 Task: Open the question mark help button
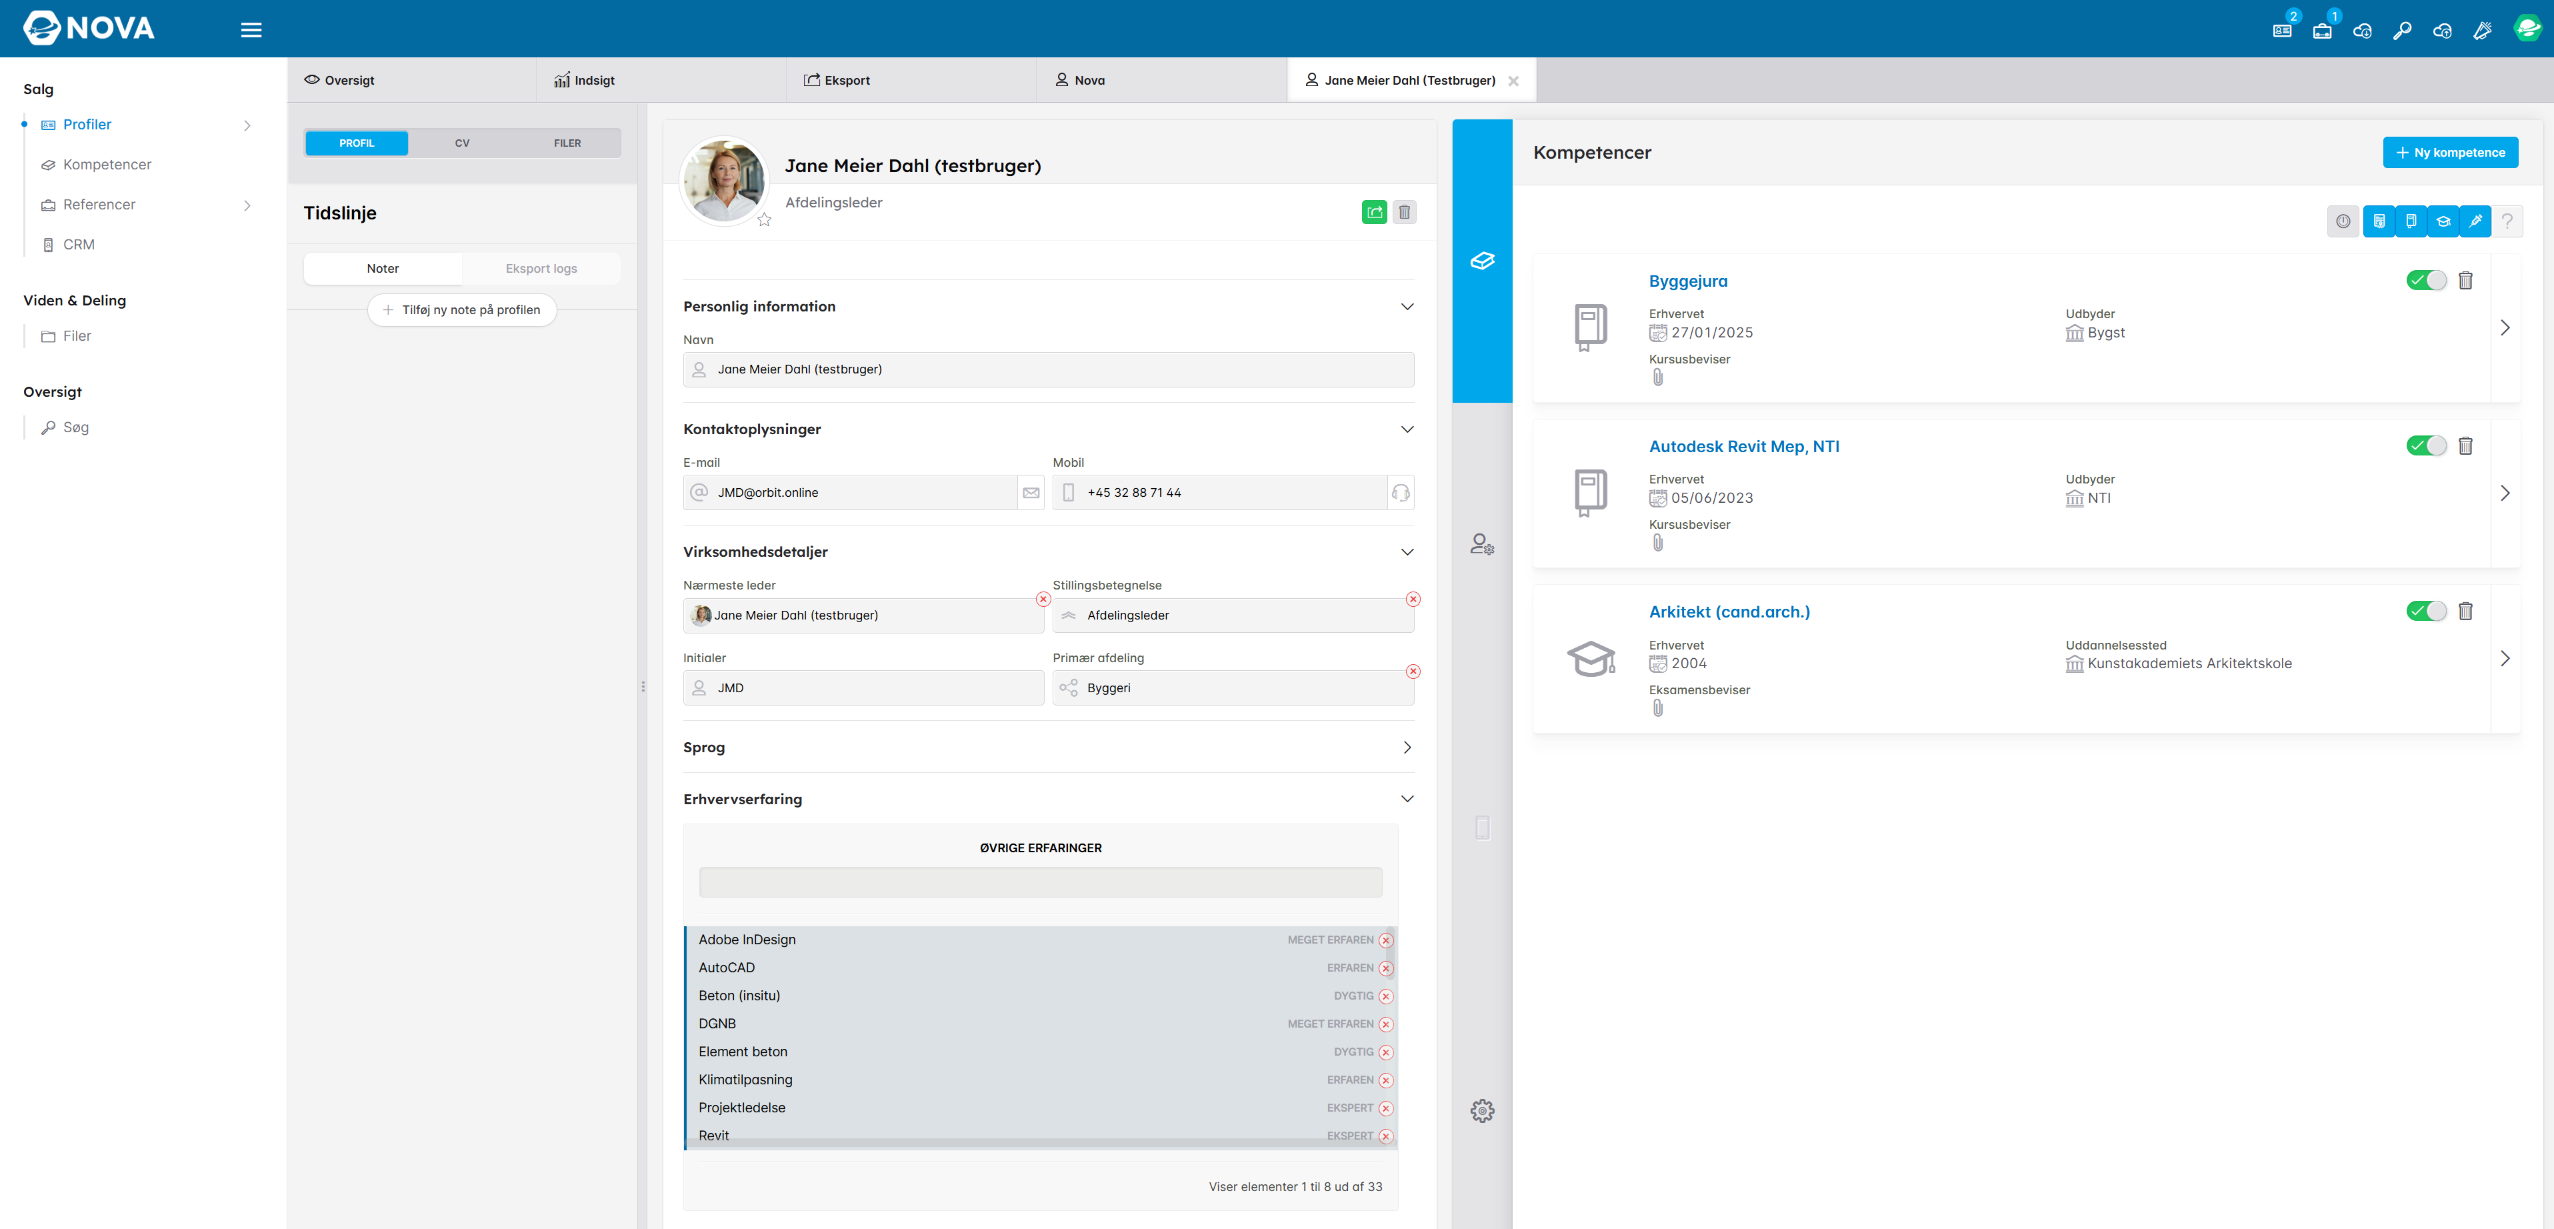(x=2507, y=221)
